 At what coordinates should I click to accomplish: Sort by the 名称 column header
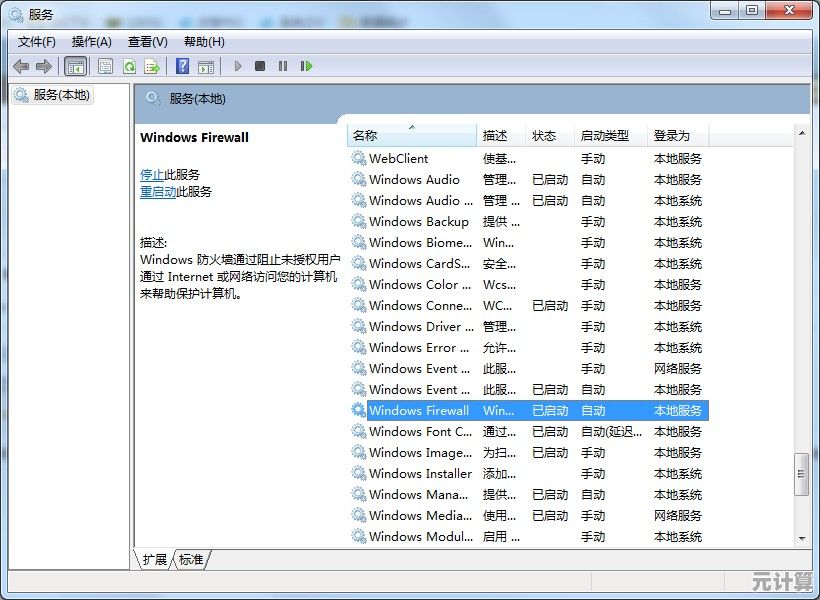click(412, 135)
